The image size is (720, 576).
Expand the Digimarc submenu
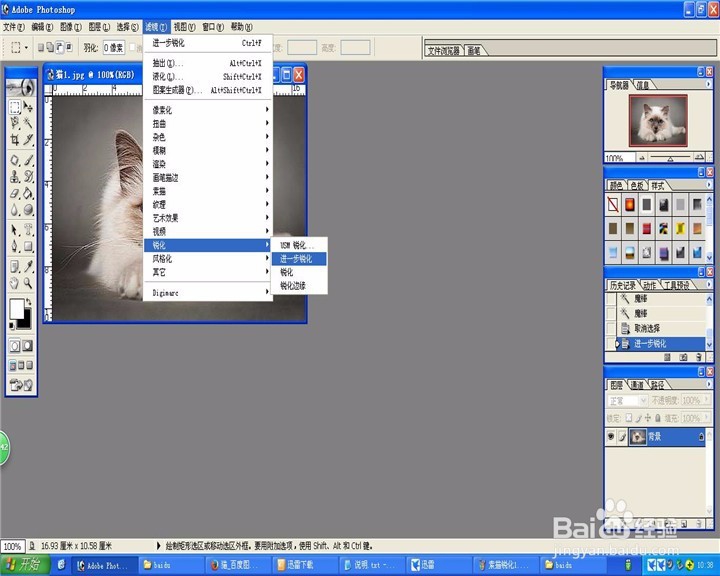(x=208, y=293)
